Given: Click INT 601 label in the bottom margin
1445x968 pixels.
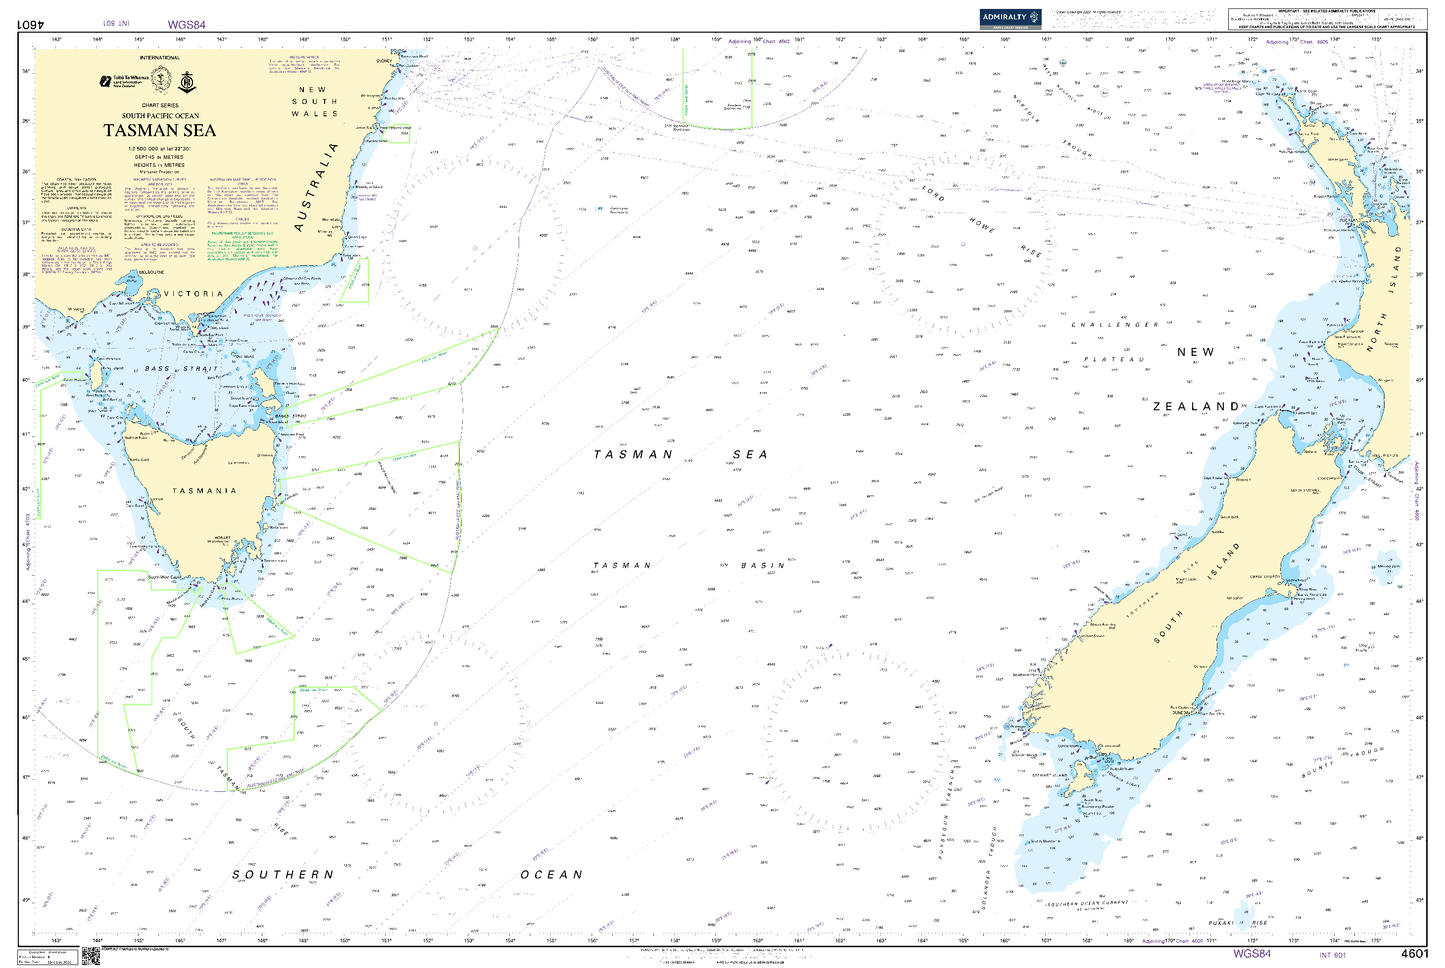Looking at the screenshot, I should [1333, 956].
